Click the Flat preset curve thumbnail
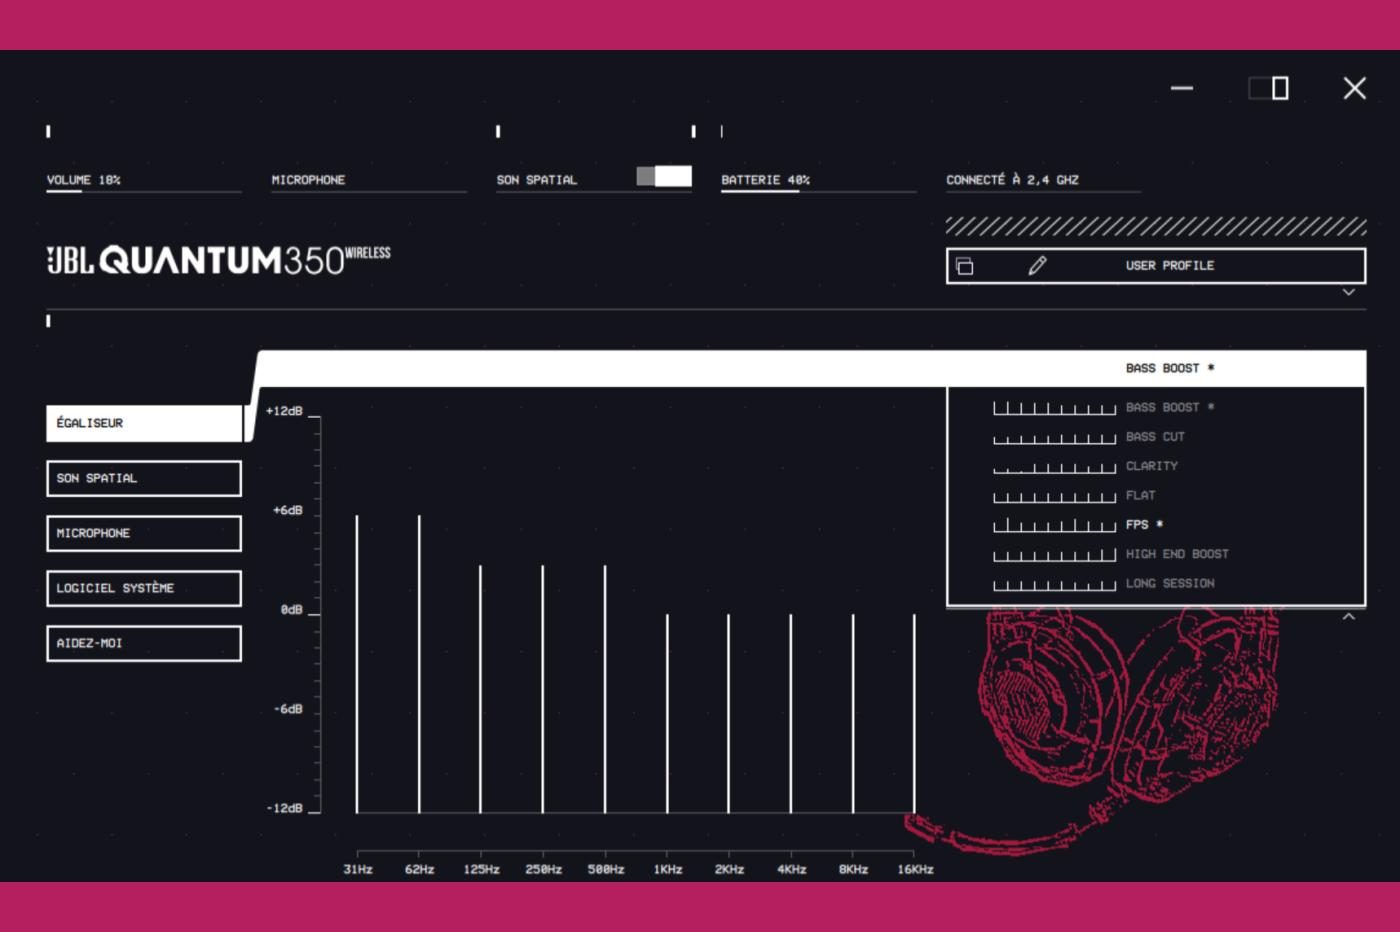Image resolution: width=1400 pixels, height=932 pixels. 1054,496
